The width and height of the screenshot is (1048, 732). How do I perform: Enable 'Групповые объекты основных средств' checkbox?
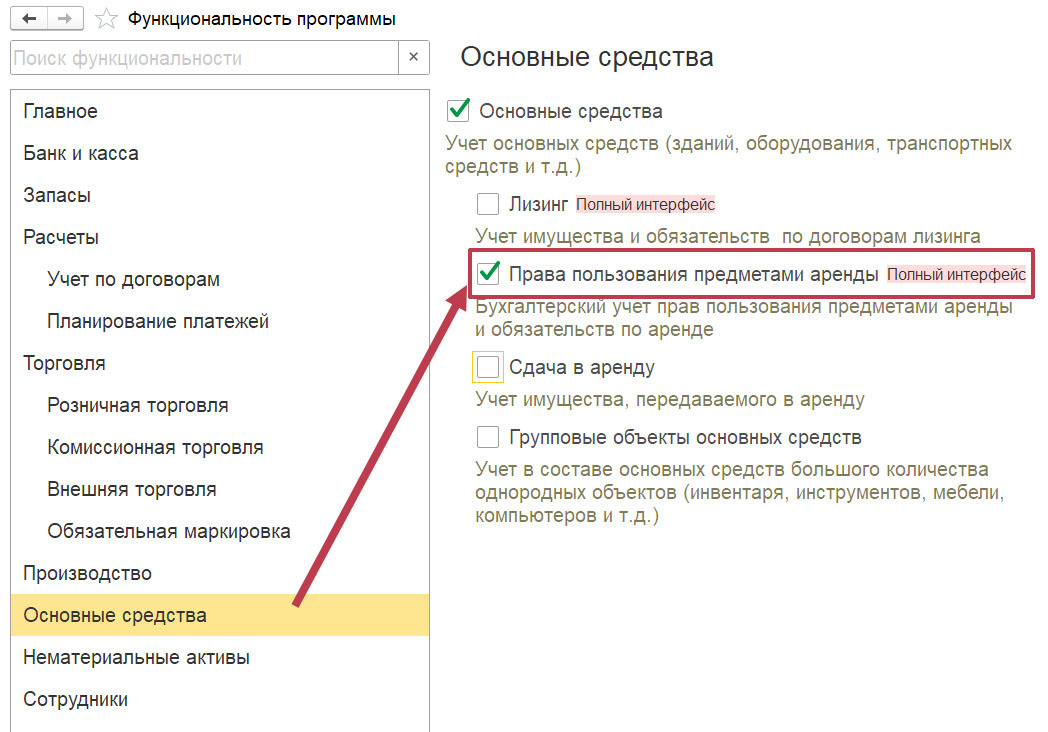[487, 437]
